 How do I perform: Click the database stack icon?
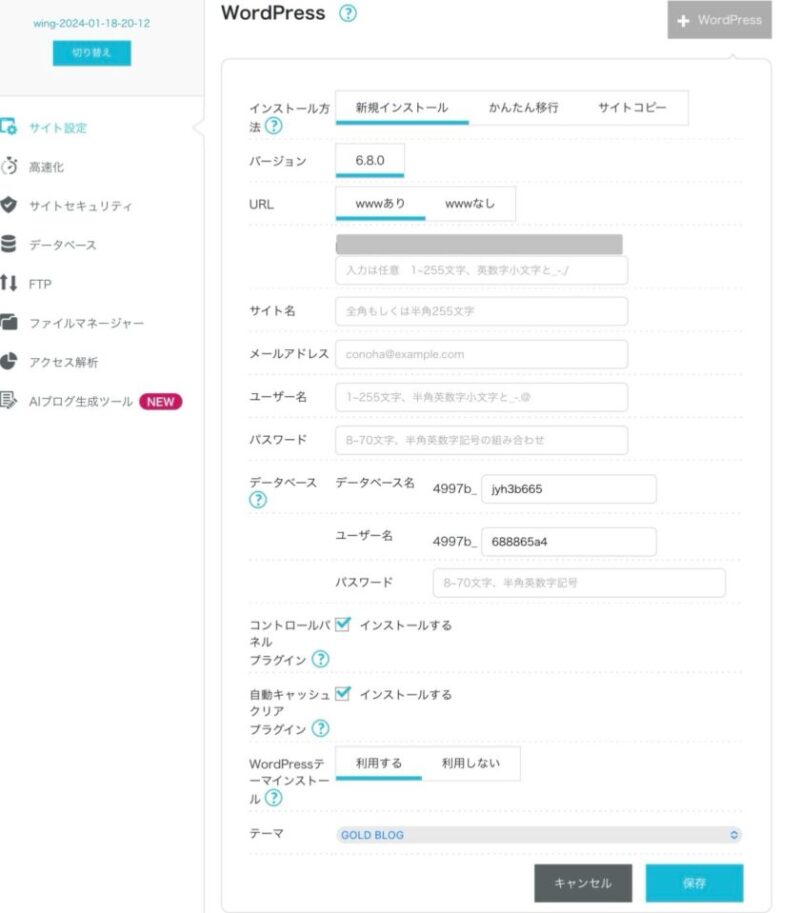click(9, 244)
